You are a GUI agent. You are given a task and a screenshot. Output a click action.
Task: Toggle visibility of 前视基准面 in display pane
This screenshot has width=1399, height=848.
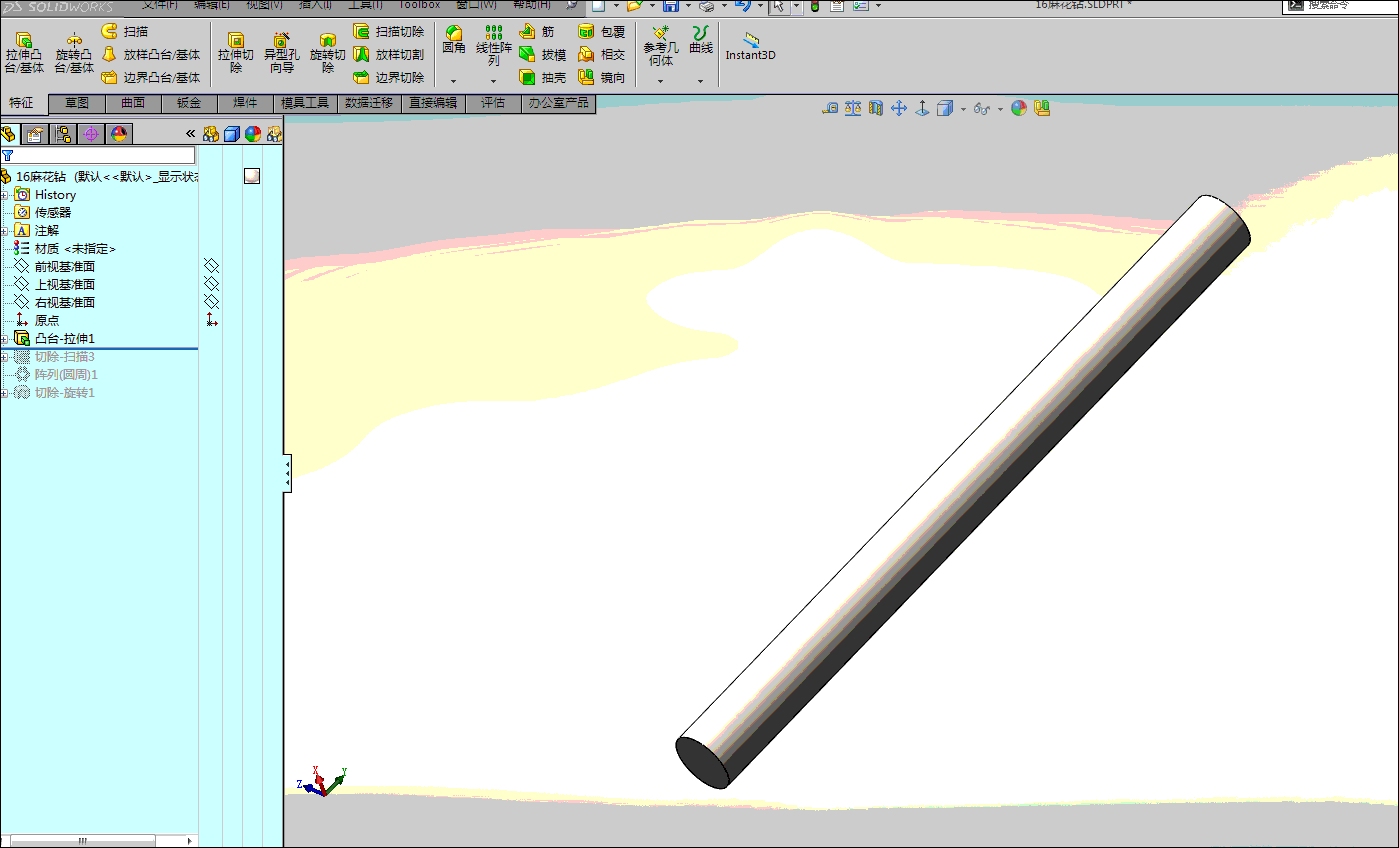point(211,265)
